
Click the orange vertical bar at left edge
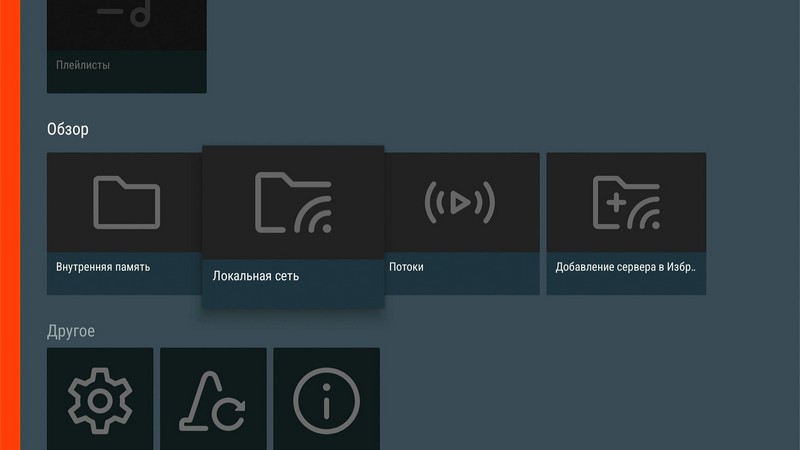click(10, 225)
